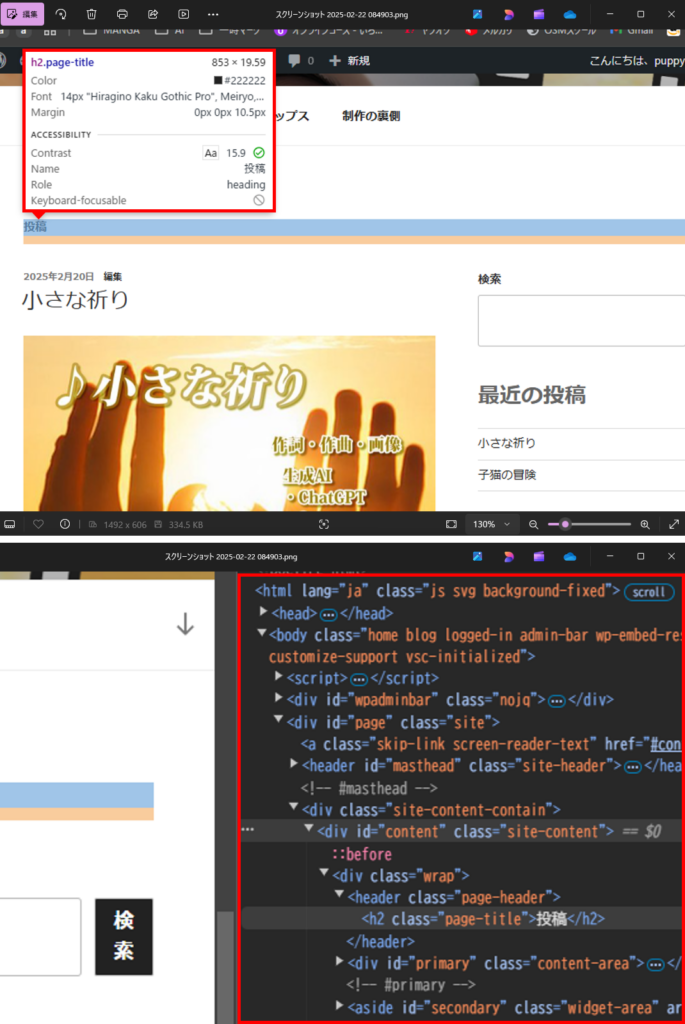Click the zoom out magnifier icon

pos(534,524)
